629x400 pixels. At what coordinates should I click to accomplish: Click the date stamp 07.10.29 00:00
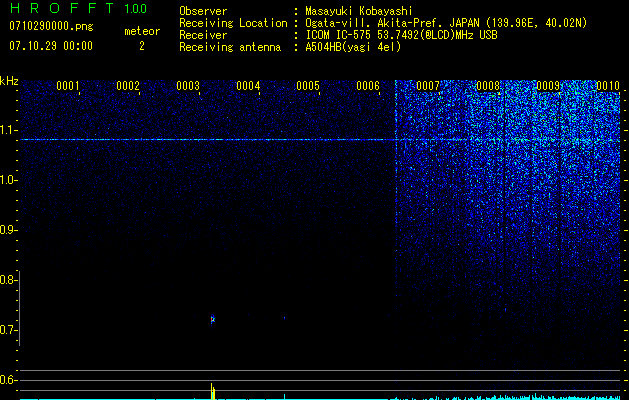click(51, 46)
